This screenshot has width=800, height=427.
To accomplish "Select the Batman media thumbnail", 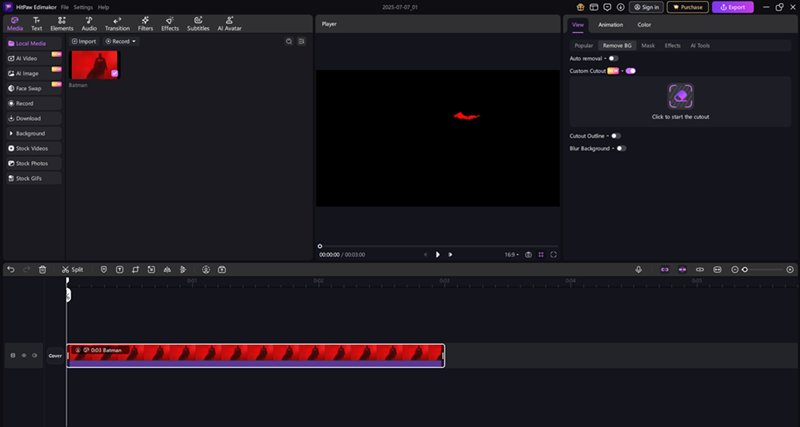I will tap(95, 65).
